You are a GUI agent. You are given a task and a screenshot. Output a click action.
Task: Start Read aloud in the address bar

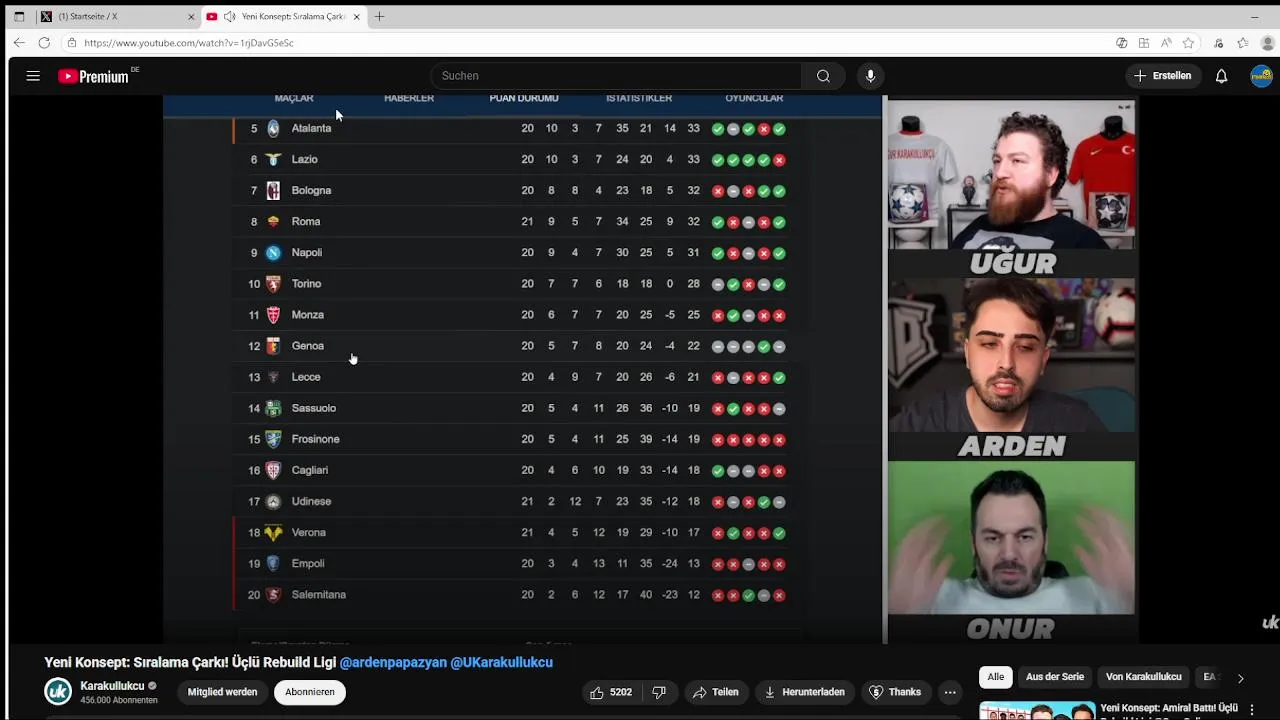pyautogui.click(x=1165, y=43)
